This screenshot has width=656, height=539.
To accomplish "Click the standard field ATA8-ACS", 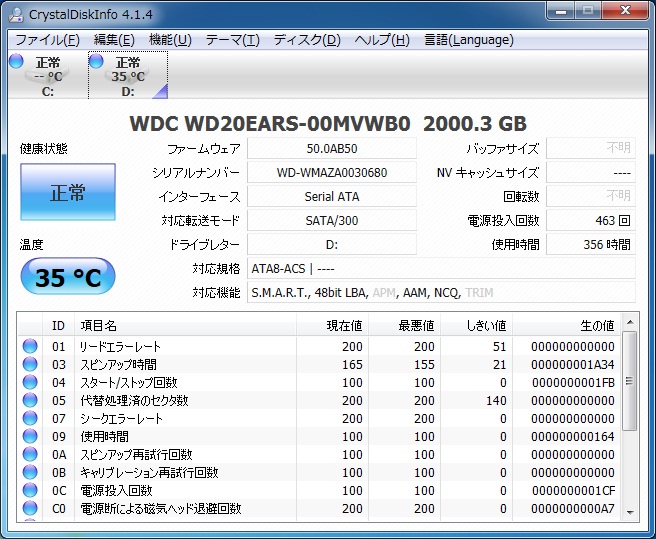I will tap(441, 269).
